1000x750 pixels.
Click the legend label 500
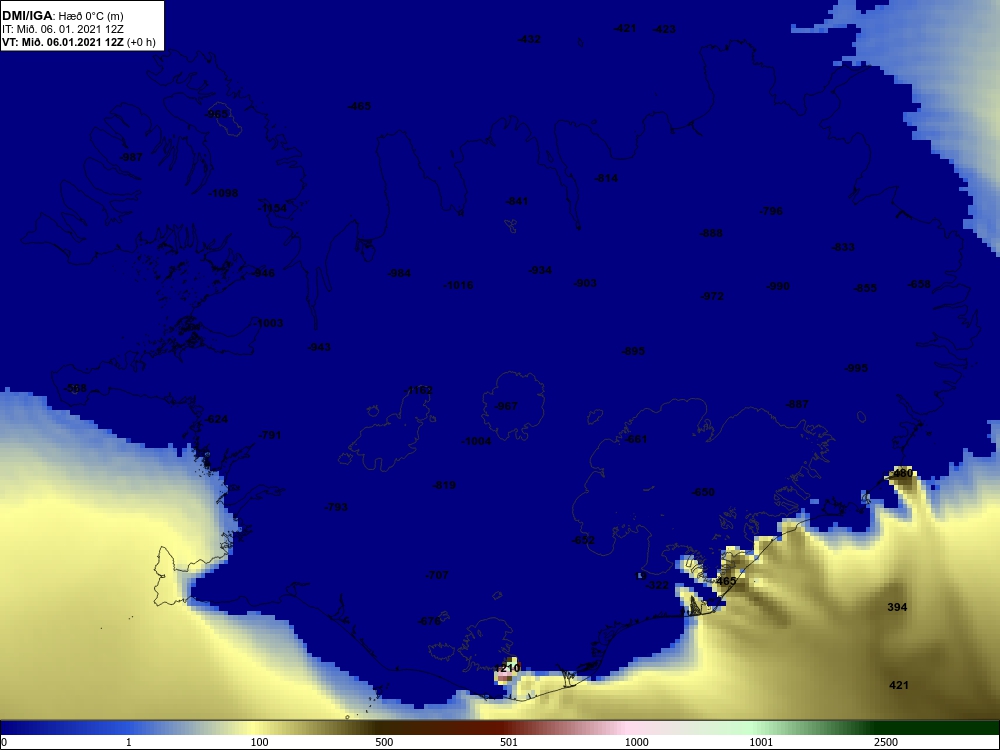coord(384,742)
